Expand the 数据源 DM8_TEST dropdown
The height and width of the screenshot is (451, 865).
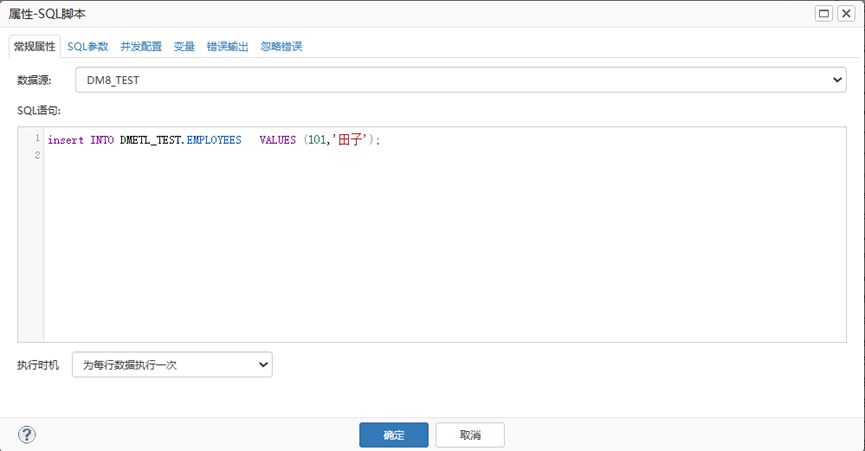461,80
